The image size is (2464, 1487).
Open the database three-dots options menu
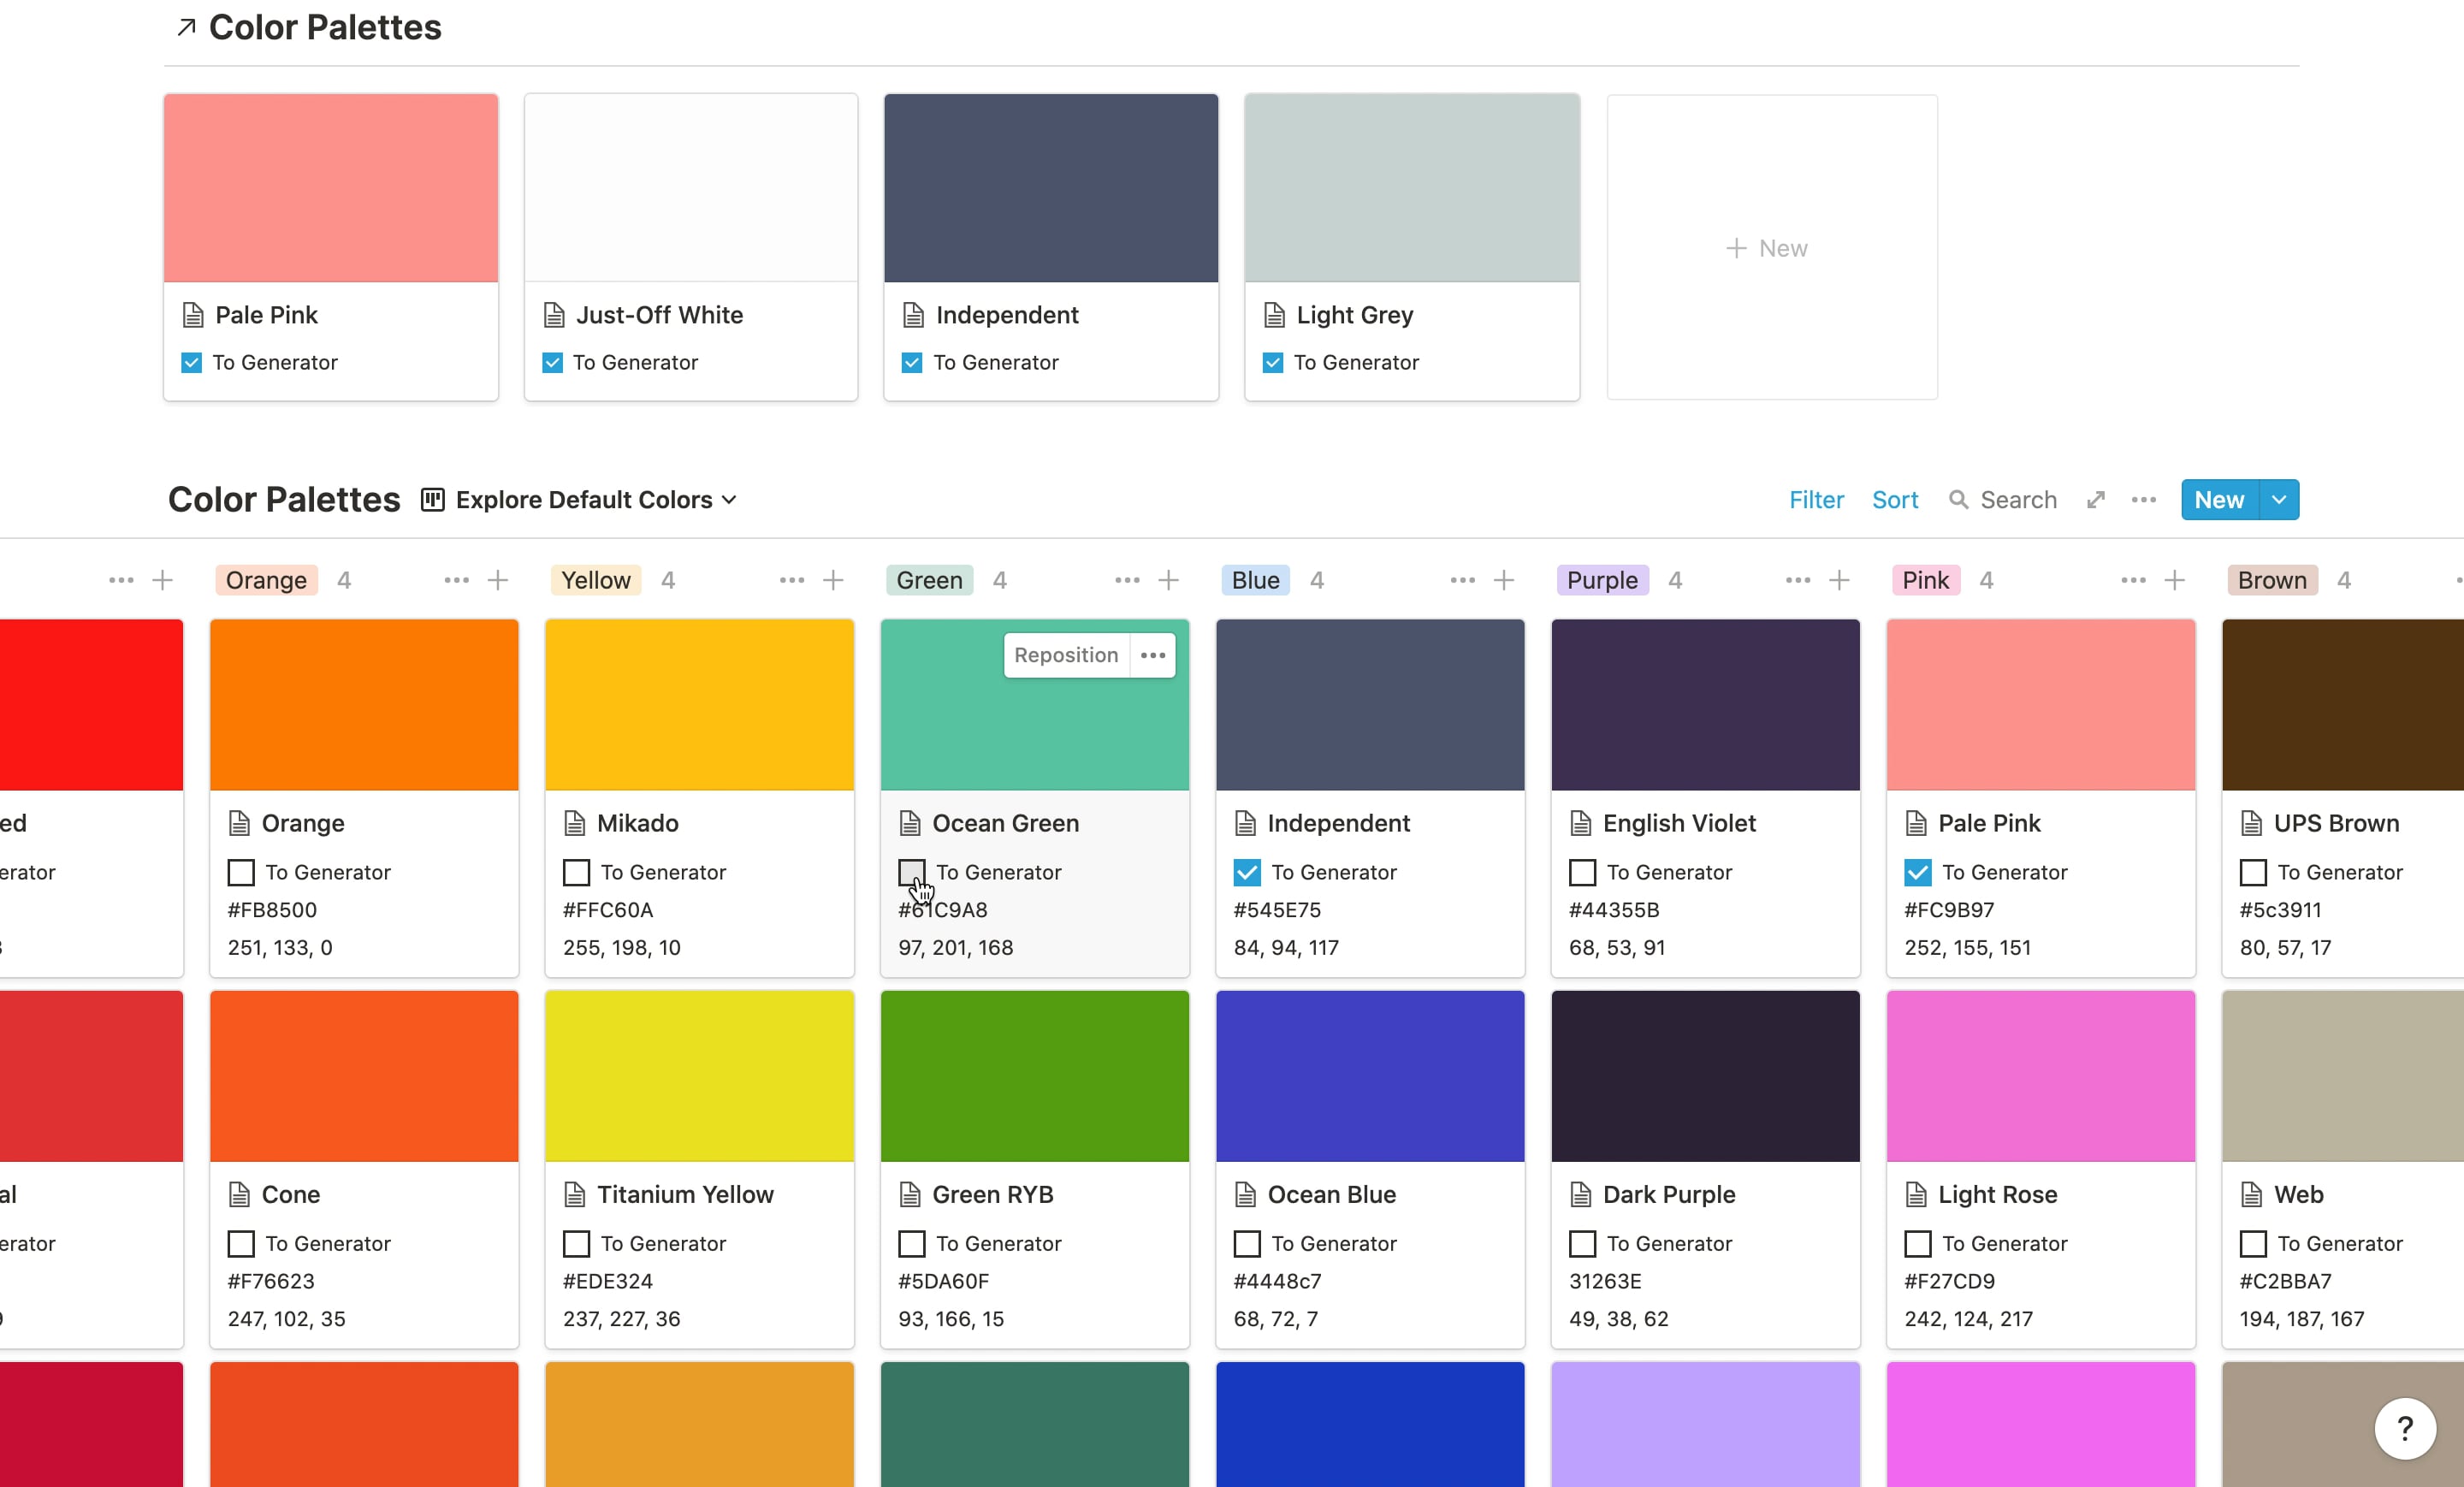2143,500
